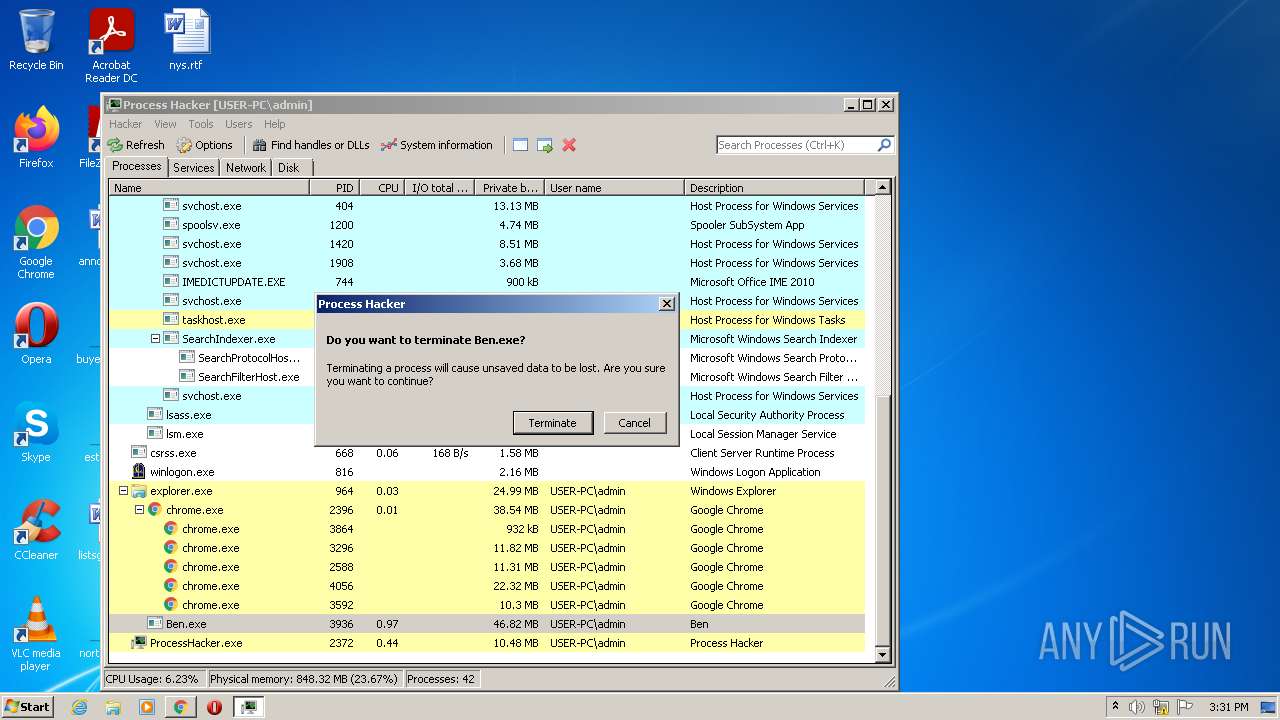Select the ProcessHacker.exe process row
Image resolution: width=1280 pixels, height=720 pixels.
[x=486, y=643]
